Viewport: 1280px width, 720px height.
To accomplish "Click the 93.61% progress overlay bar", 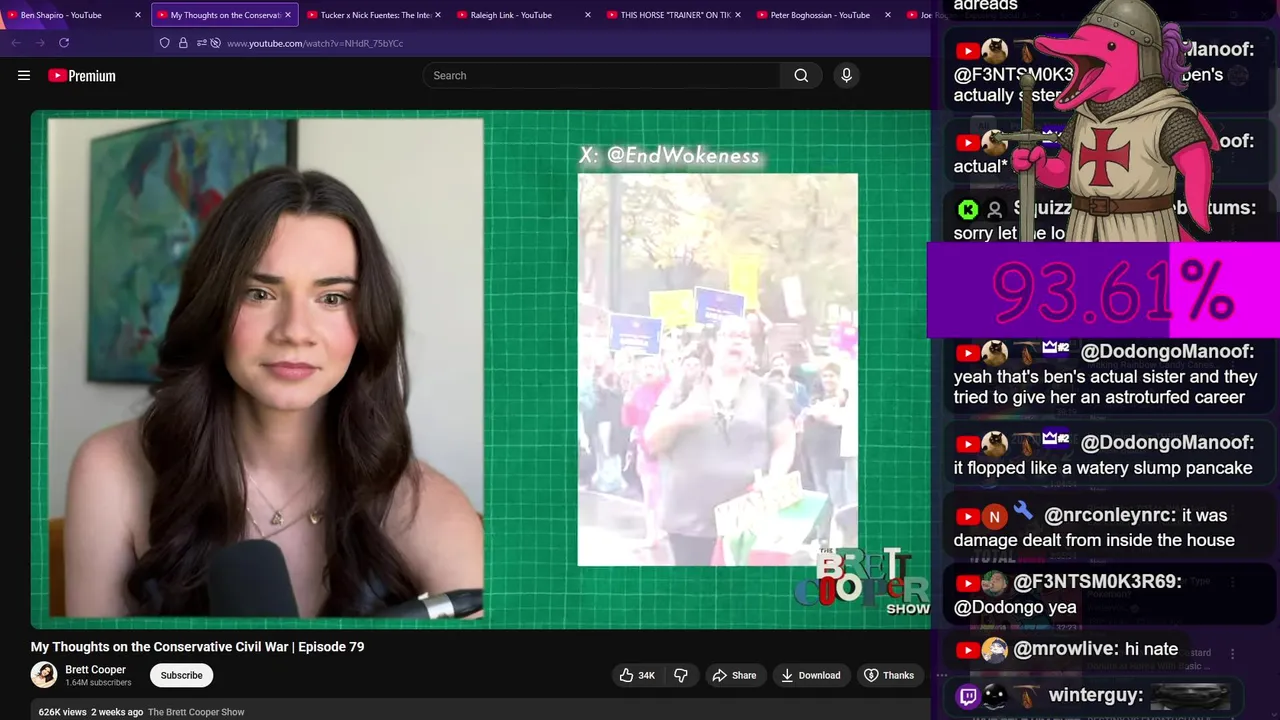I will click(x=1104, y=290).
